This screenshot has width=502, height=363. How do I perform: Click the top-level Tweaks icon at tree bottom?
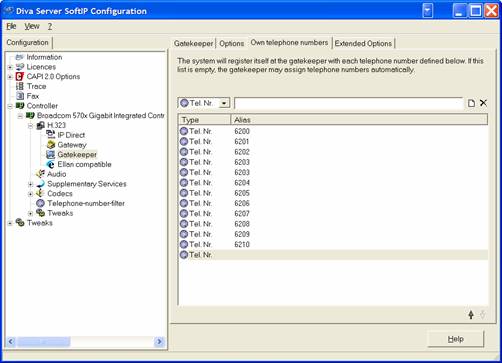pyautogui.click(x=20, y=223)
